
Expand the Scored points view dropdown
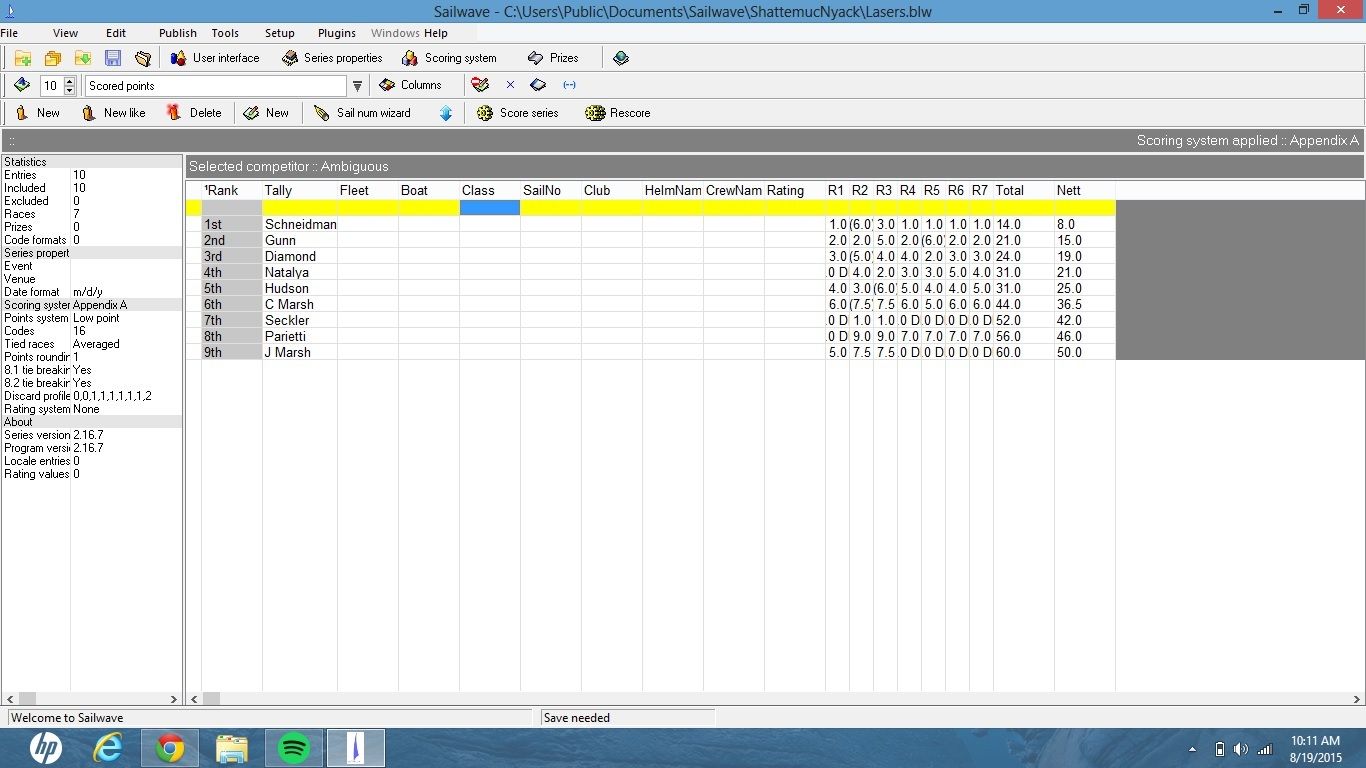pyautogui.click(x=357, y=86)
